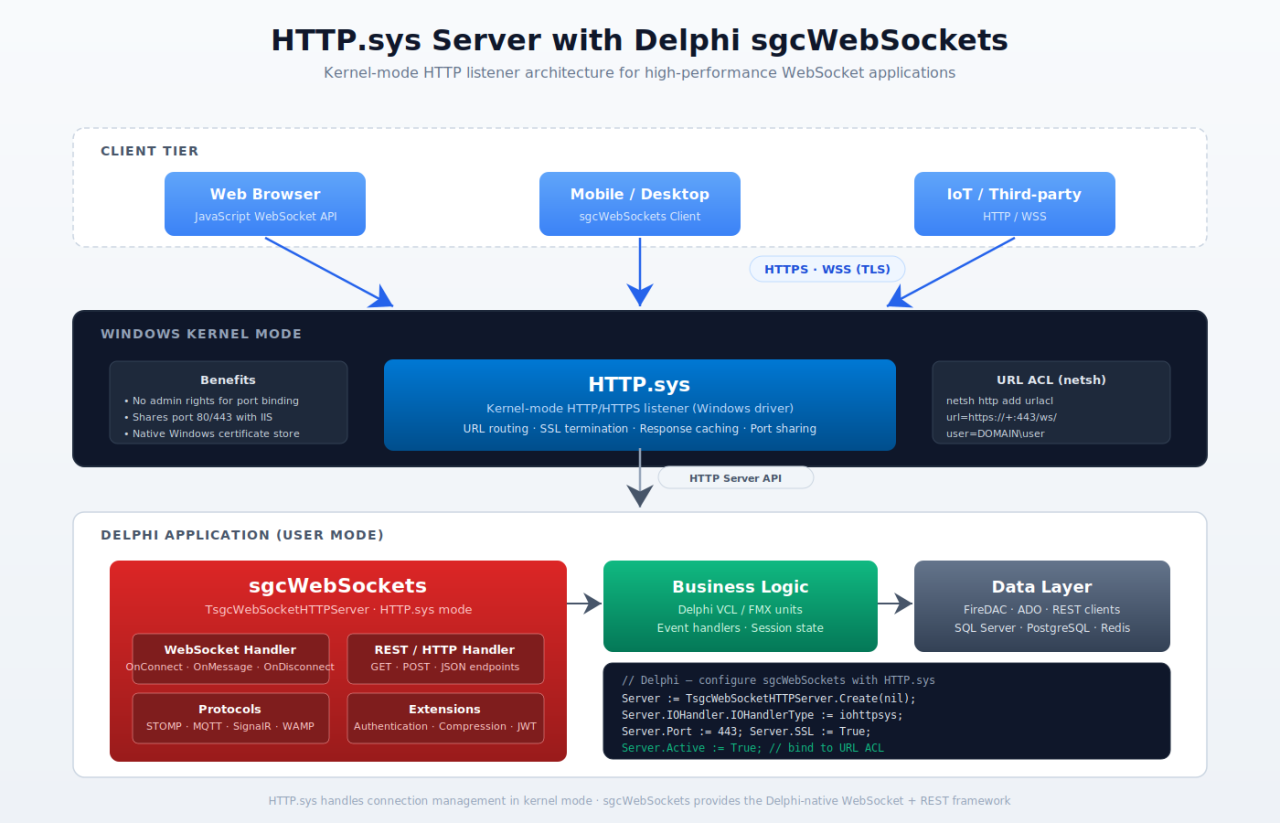
Task: Select the Mobile / Desktop client box
Action: pyautogui.click(x=640, y=204)
